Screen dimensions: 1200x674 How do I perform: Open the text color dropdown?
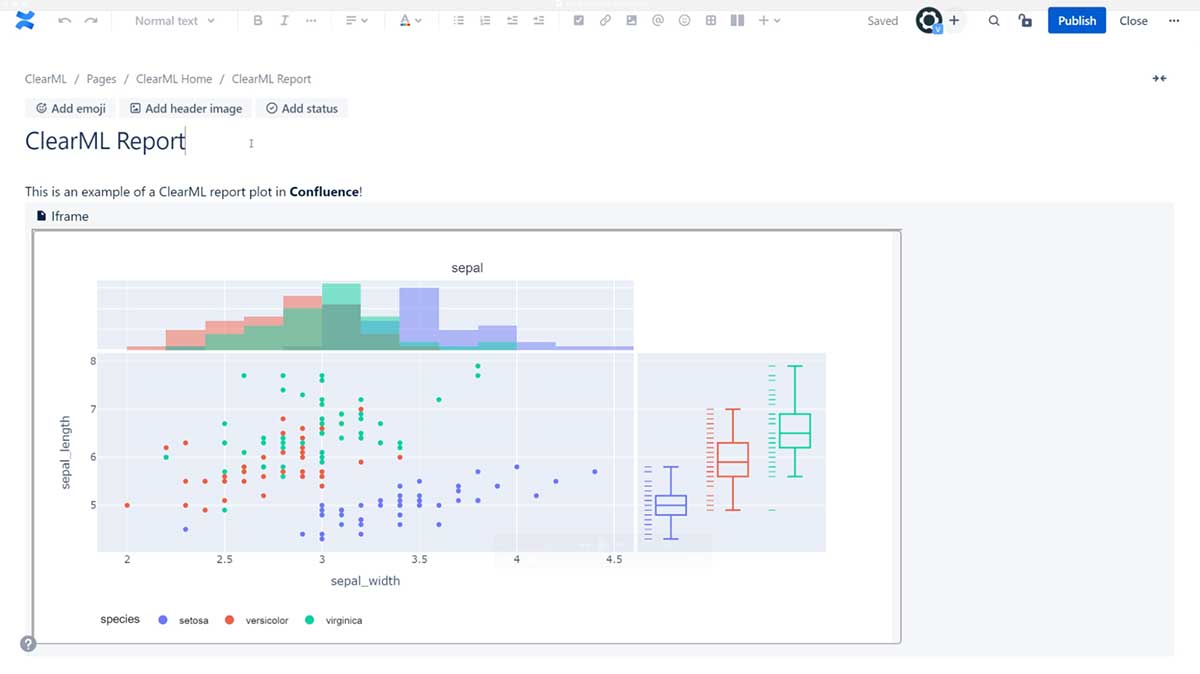[x=410, y=20]
